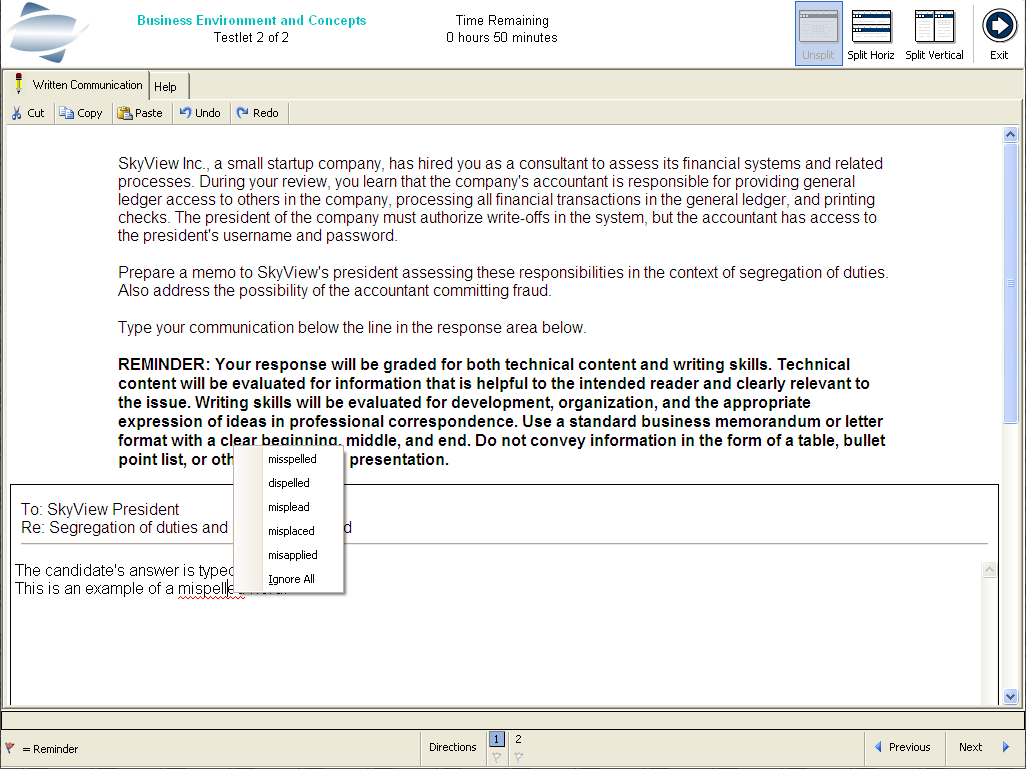Click the Exit icon

(999, 34)
